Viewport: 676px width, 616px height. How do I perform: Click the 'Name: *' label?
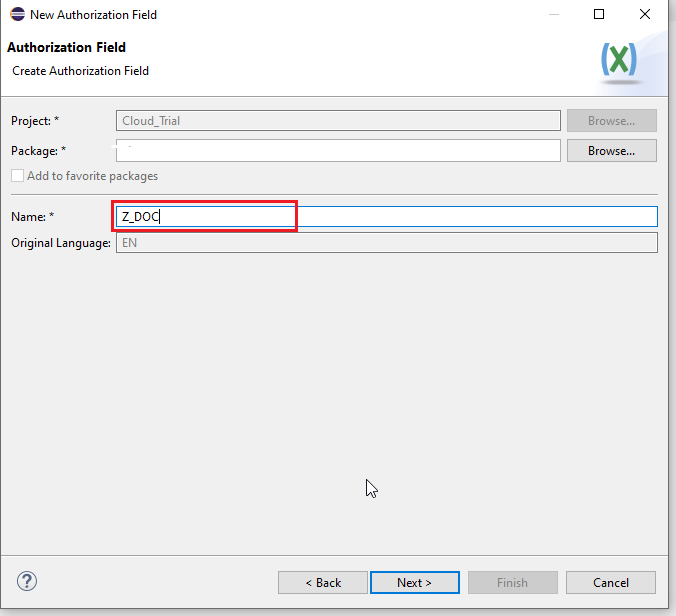click(x=33, y=216)
